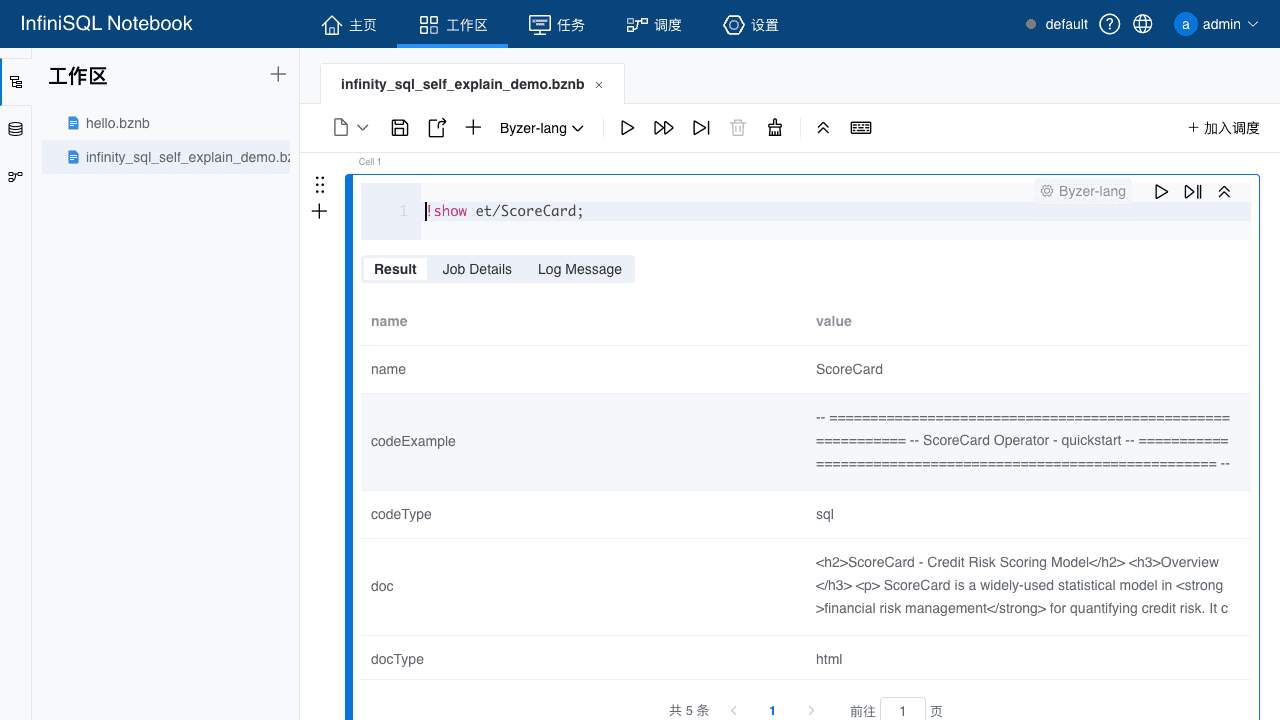Click the sql value cell
This screenshot has width=1280, height=720.
825,514
